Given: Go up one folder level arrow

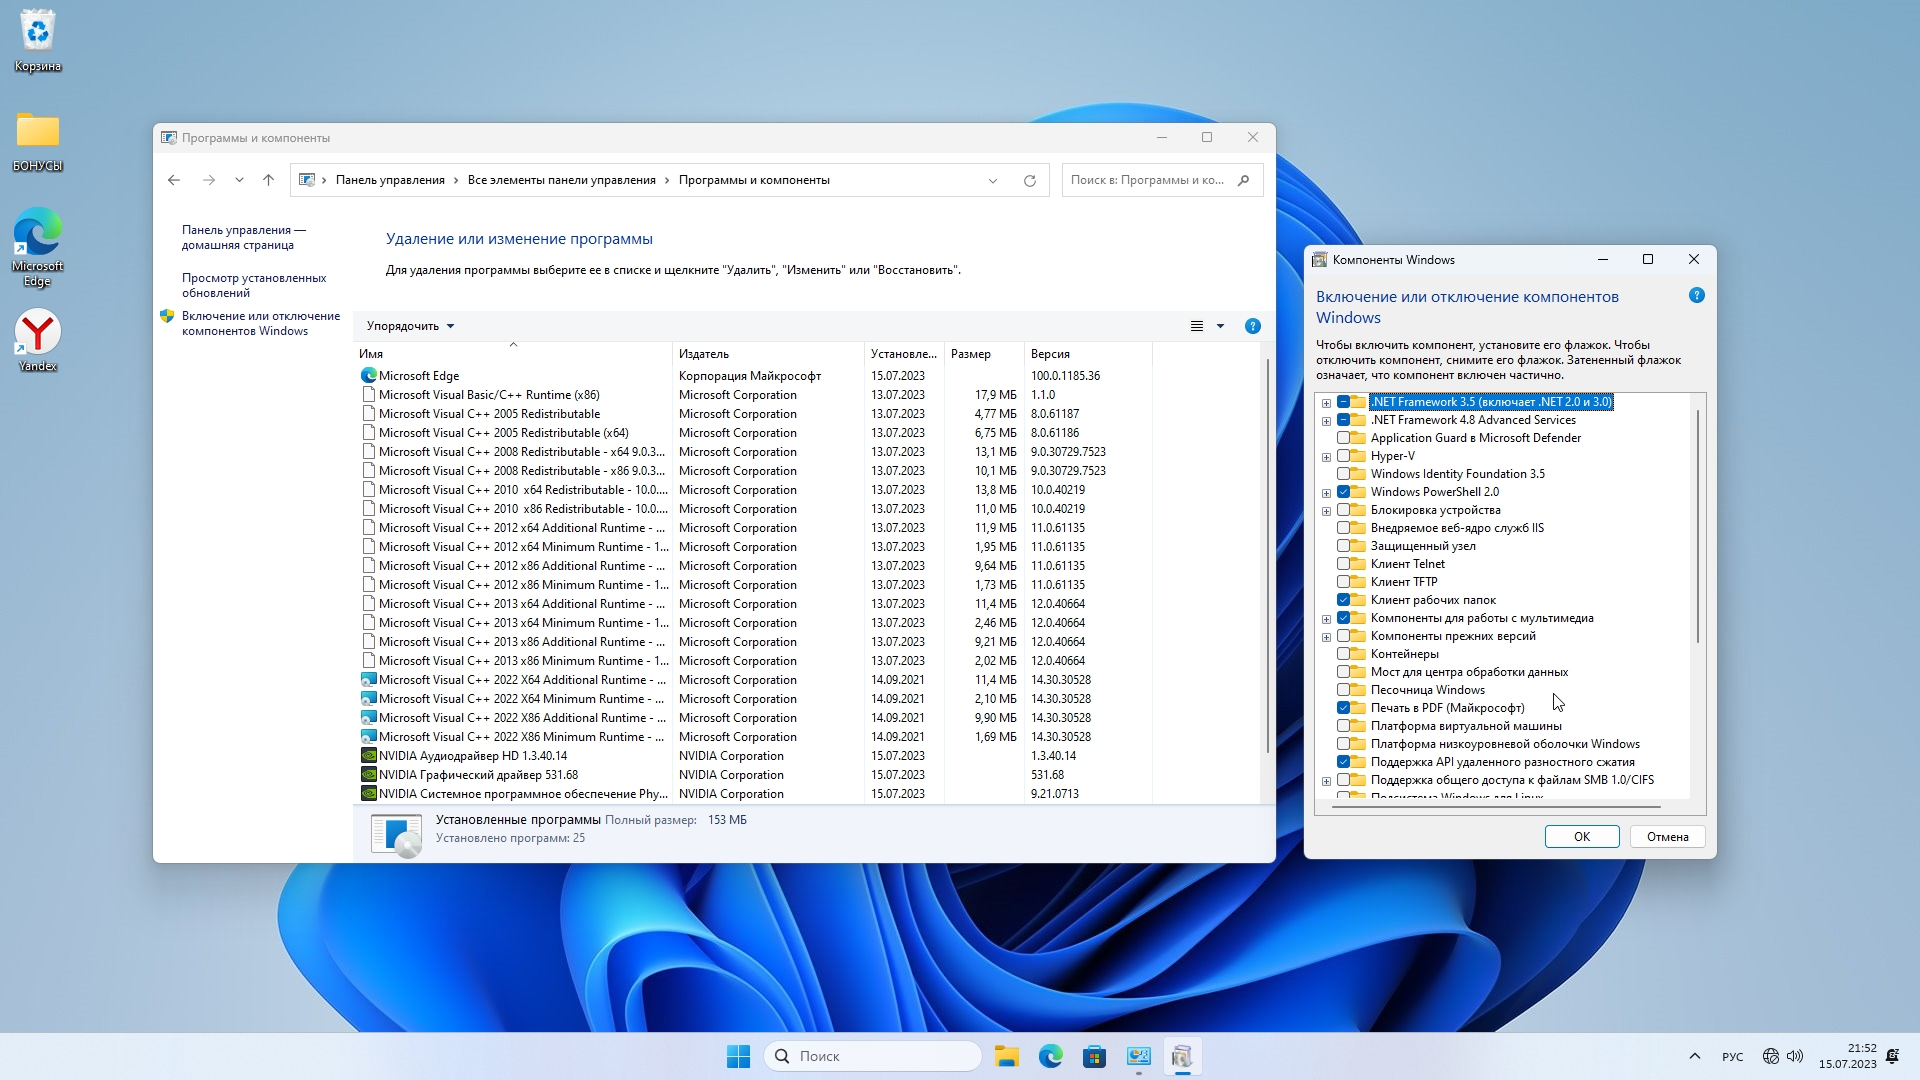Looking at the screenshot, I should click(x=268, y=180).
